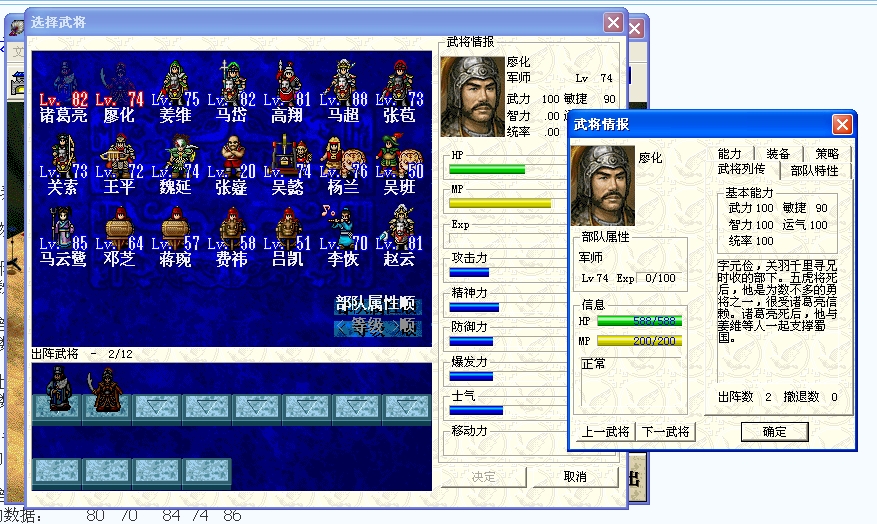
Task: Click the blue 士气 stat bar
Action: [476, 410]
